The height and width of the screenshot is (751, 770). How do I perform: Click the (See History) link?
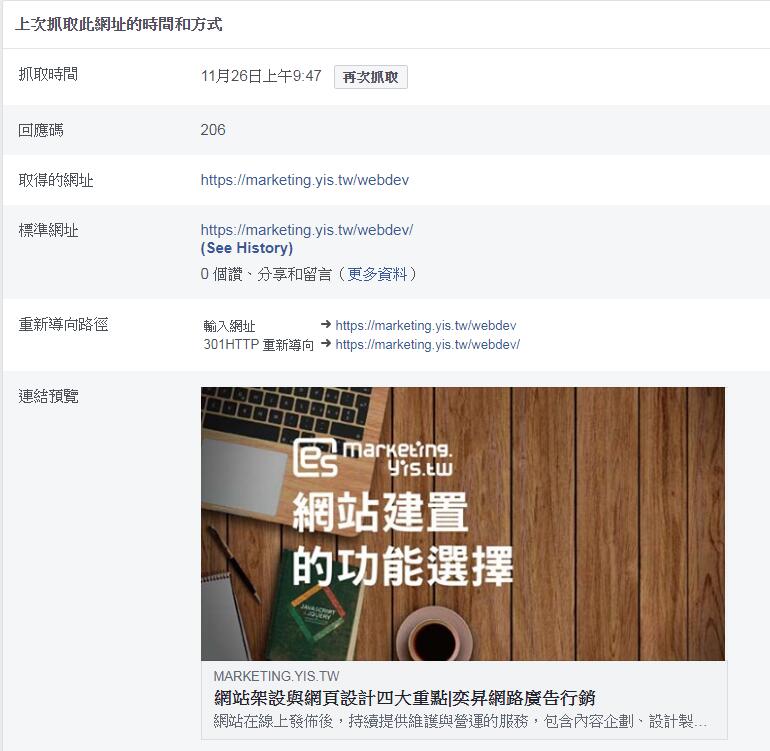247,248
